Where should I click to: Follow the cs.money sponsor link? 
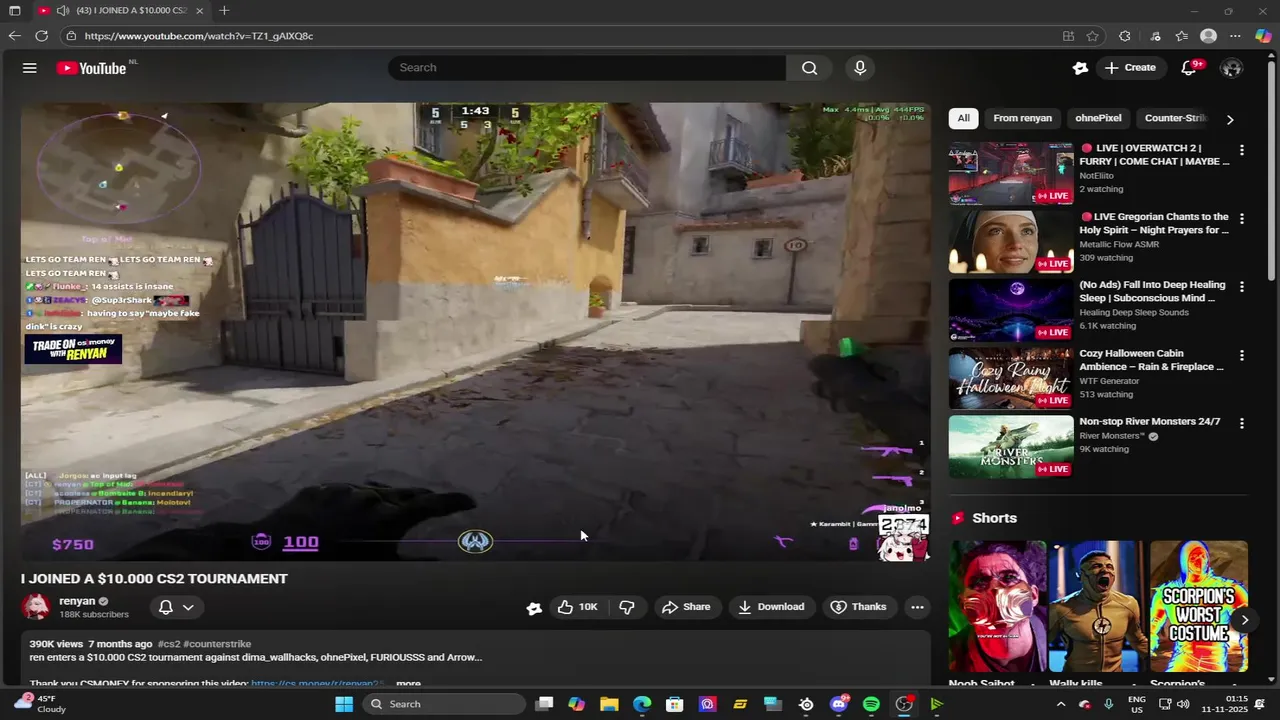[x=318, y=684]
